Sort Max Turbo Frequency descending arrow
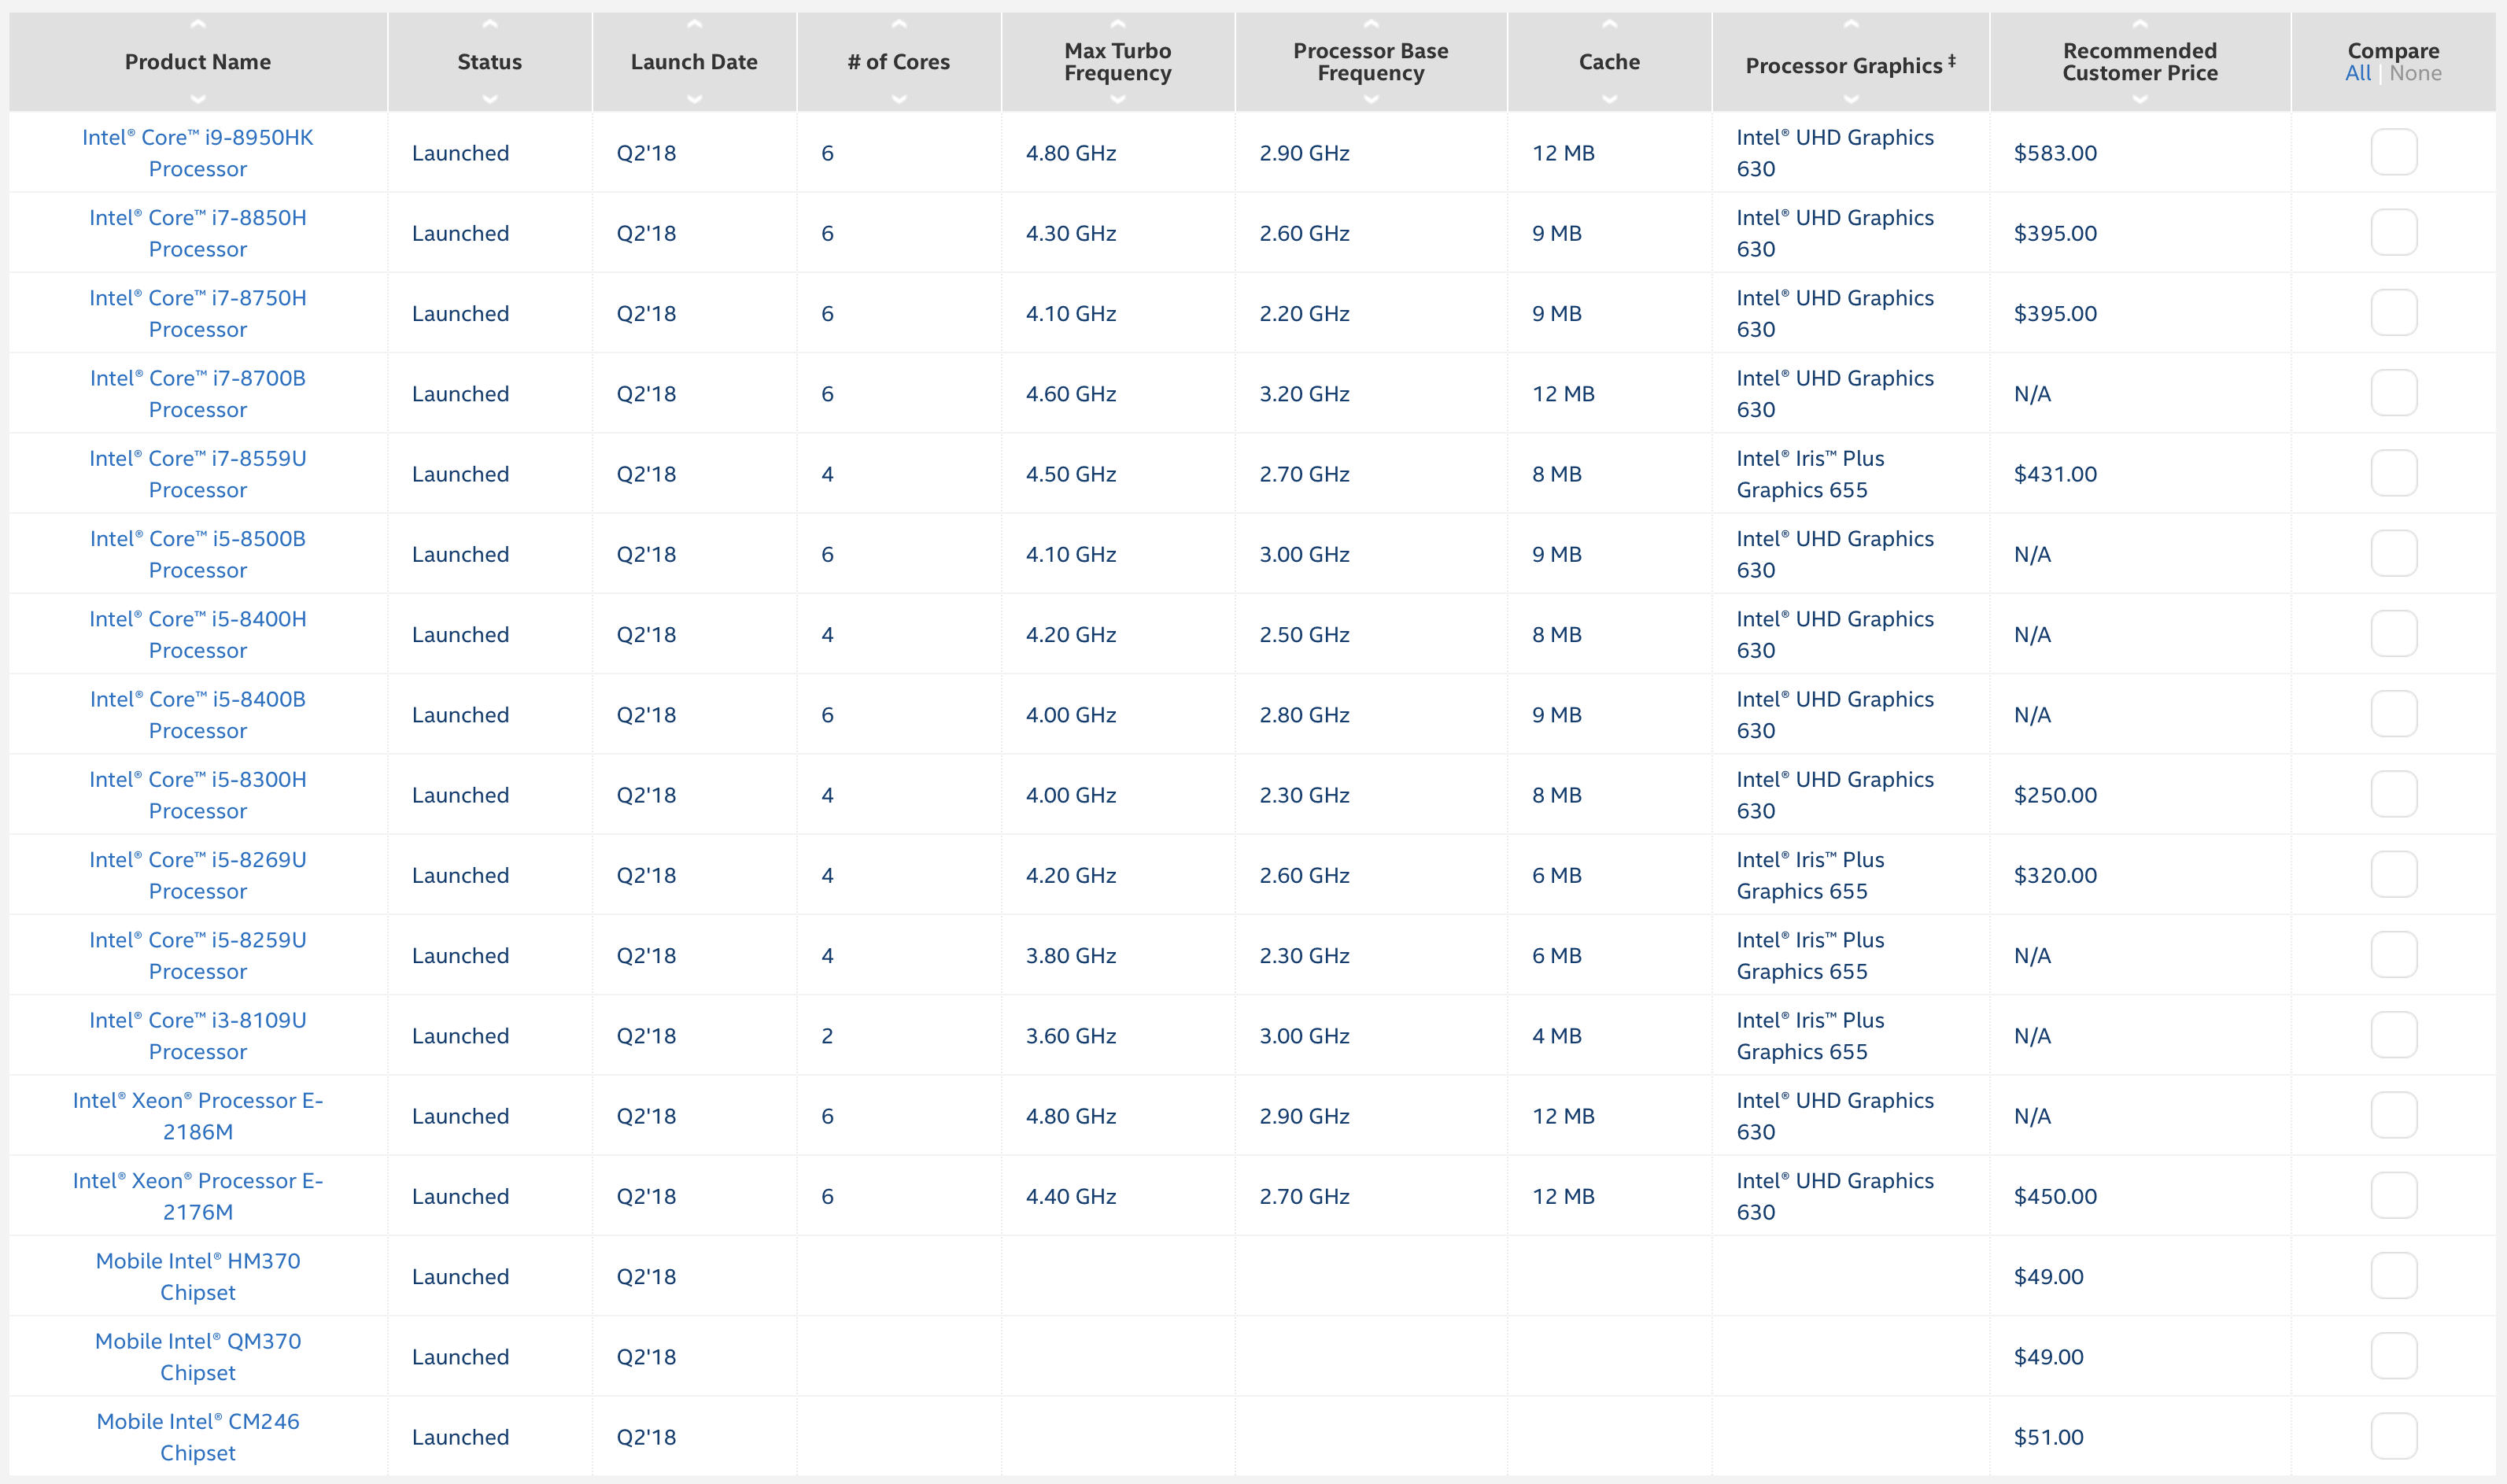2507x1484 pixels. 1118,99
